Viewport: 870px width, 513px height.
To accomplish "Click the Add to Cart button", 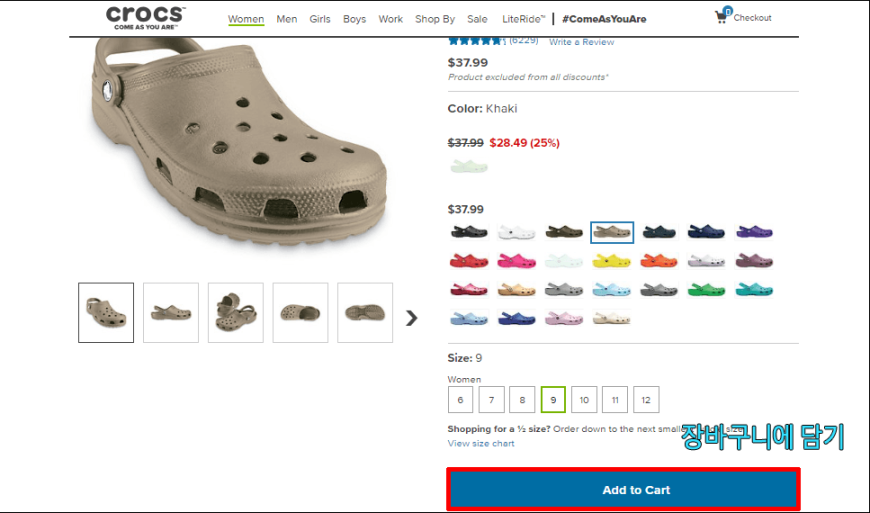I will [623, 490].
